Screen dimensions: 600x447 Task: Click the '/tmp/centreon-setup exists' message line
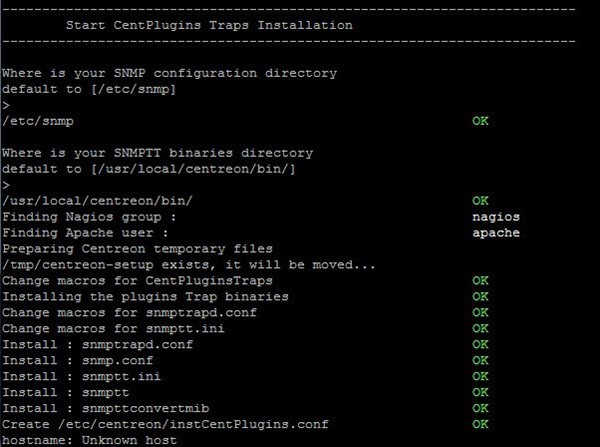pyautogui.click(x=189, y=265)
